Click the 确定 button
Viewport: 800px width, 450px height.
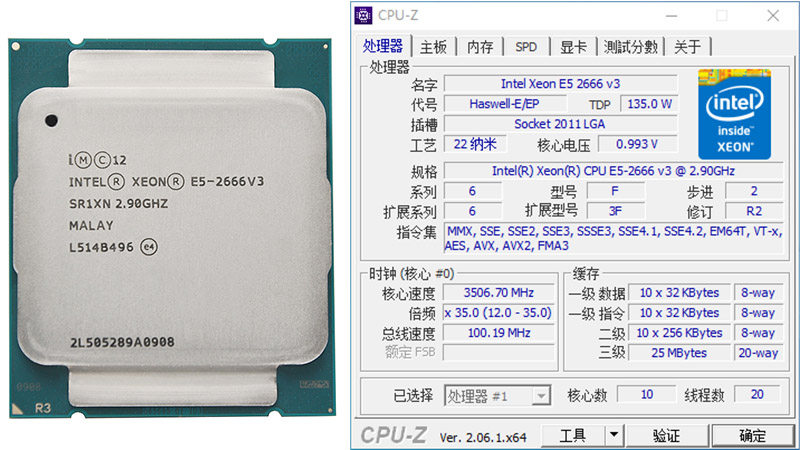point(753,435)
